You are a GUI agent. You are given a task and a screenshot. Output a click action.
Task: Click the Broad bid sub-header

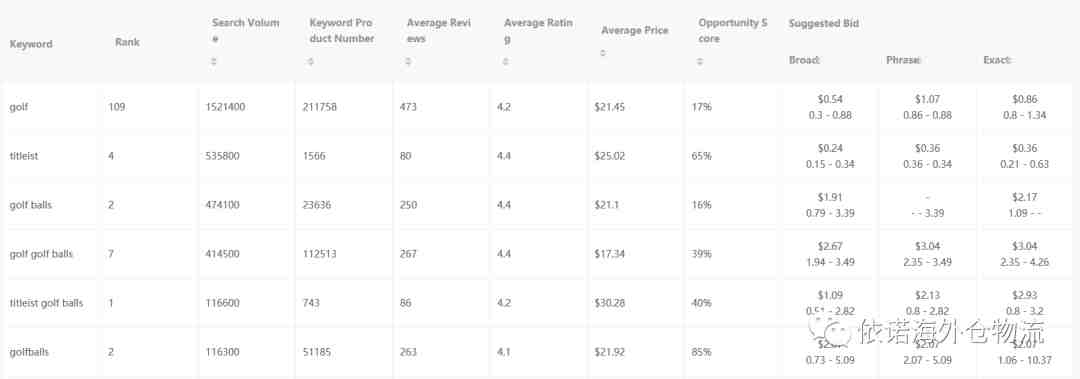point(804,60)
